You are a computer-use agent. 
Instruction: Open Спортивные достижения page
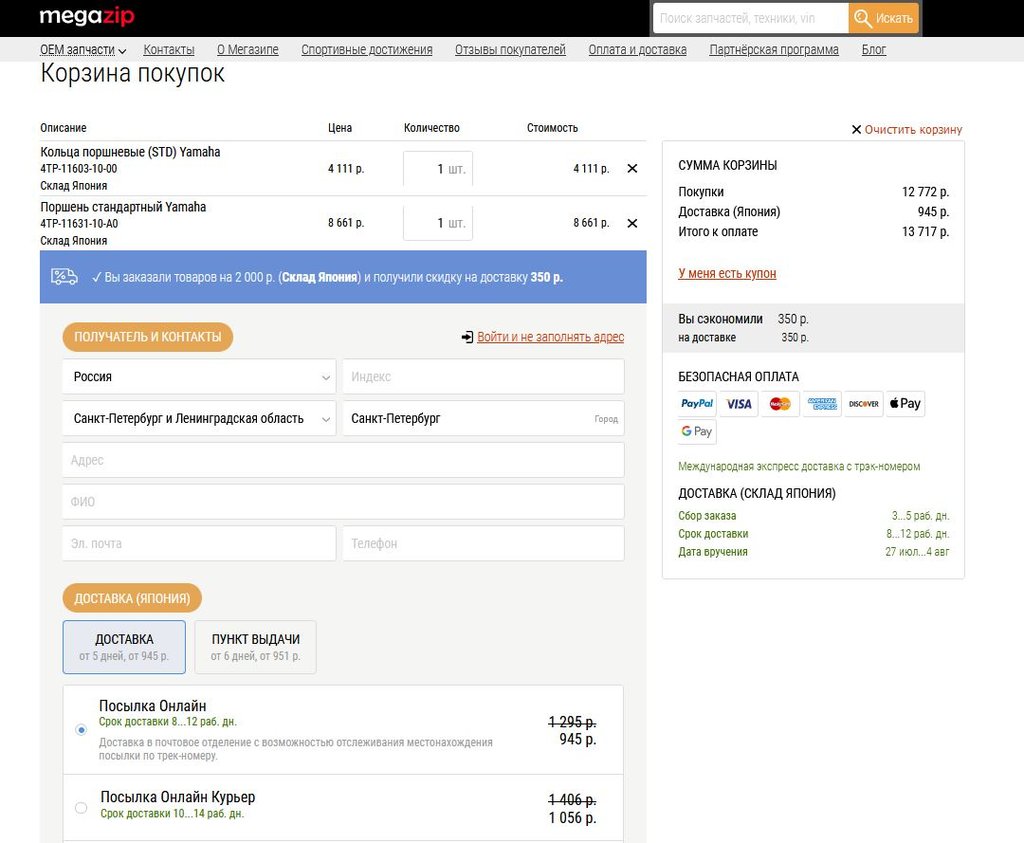[x=366, y=50]
